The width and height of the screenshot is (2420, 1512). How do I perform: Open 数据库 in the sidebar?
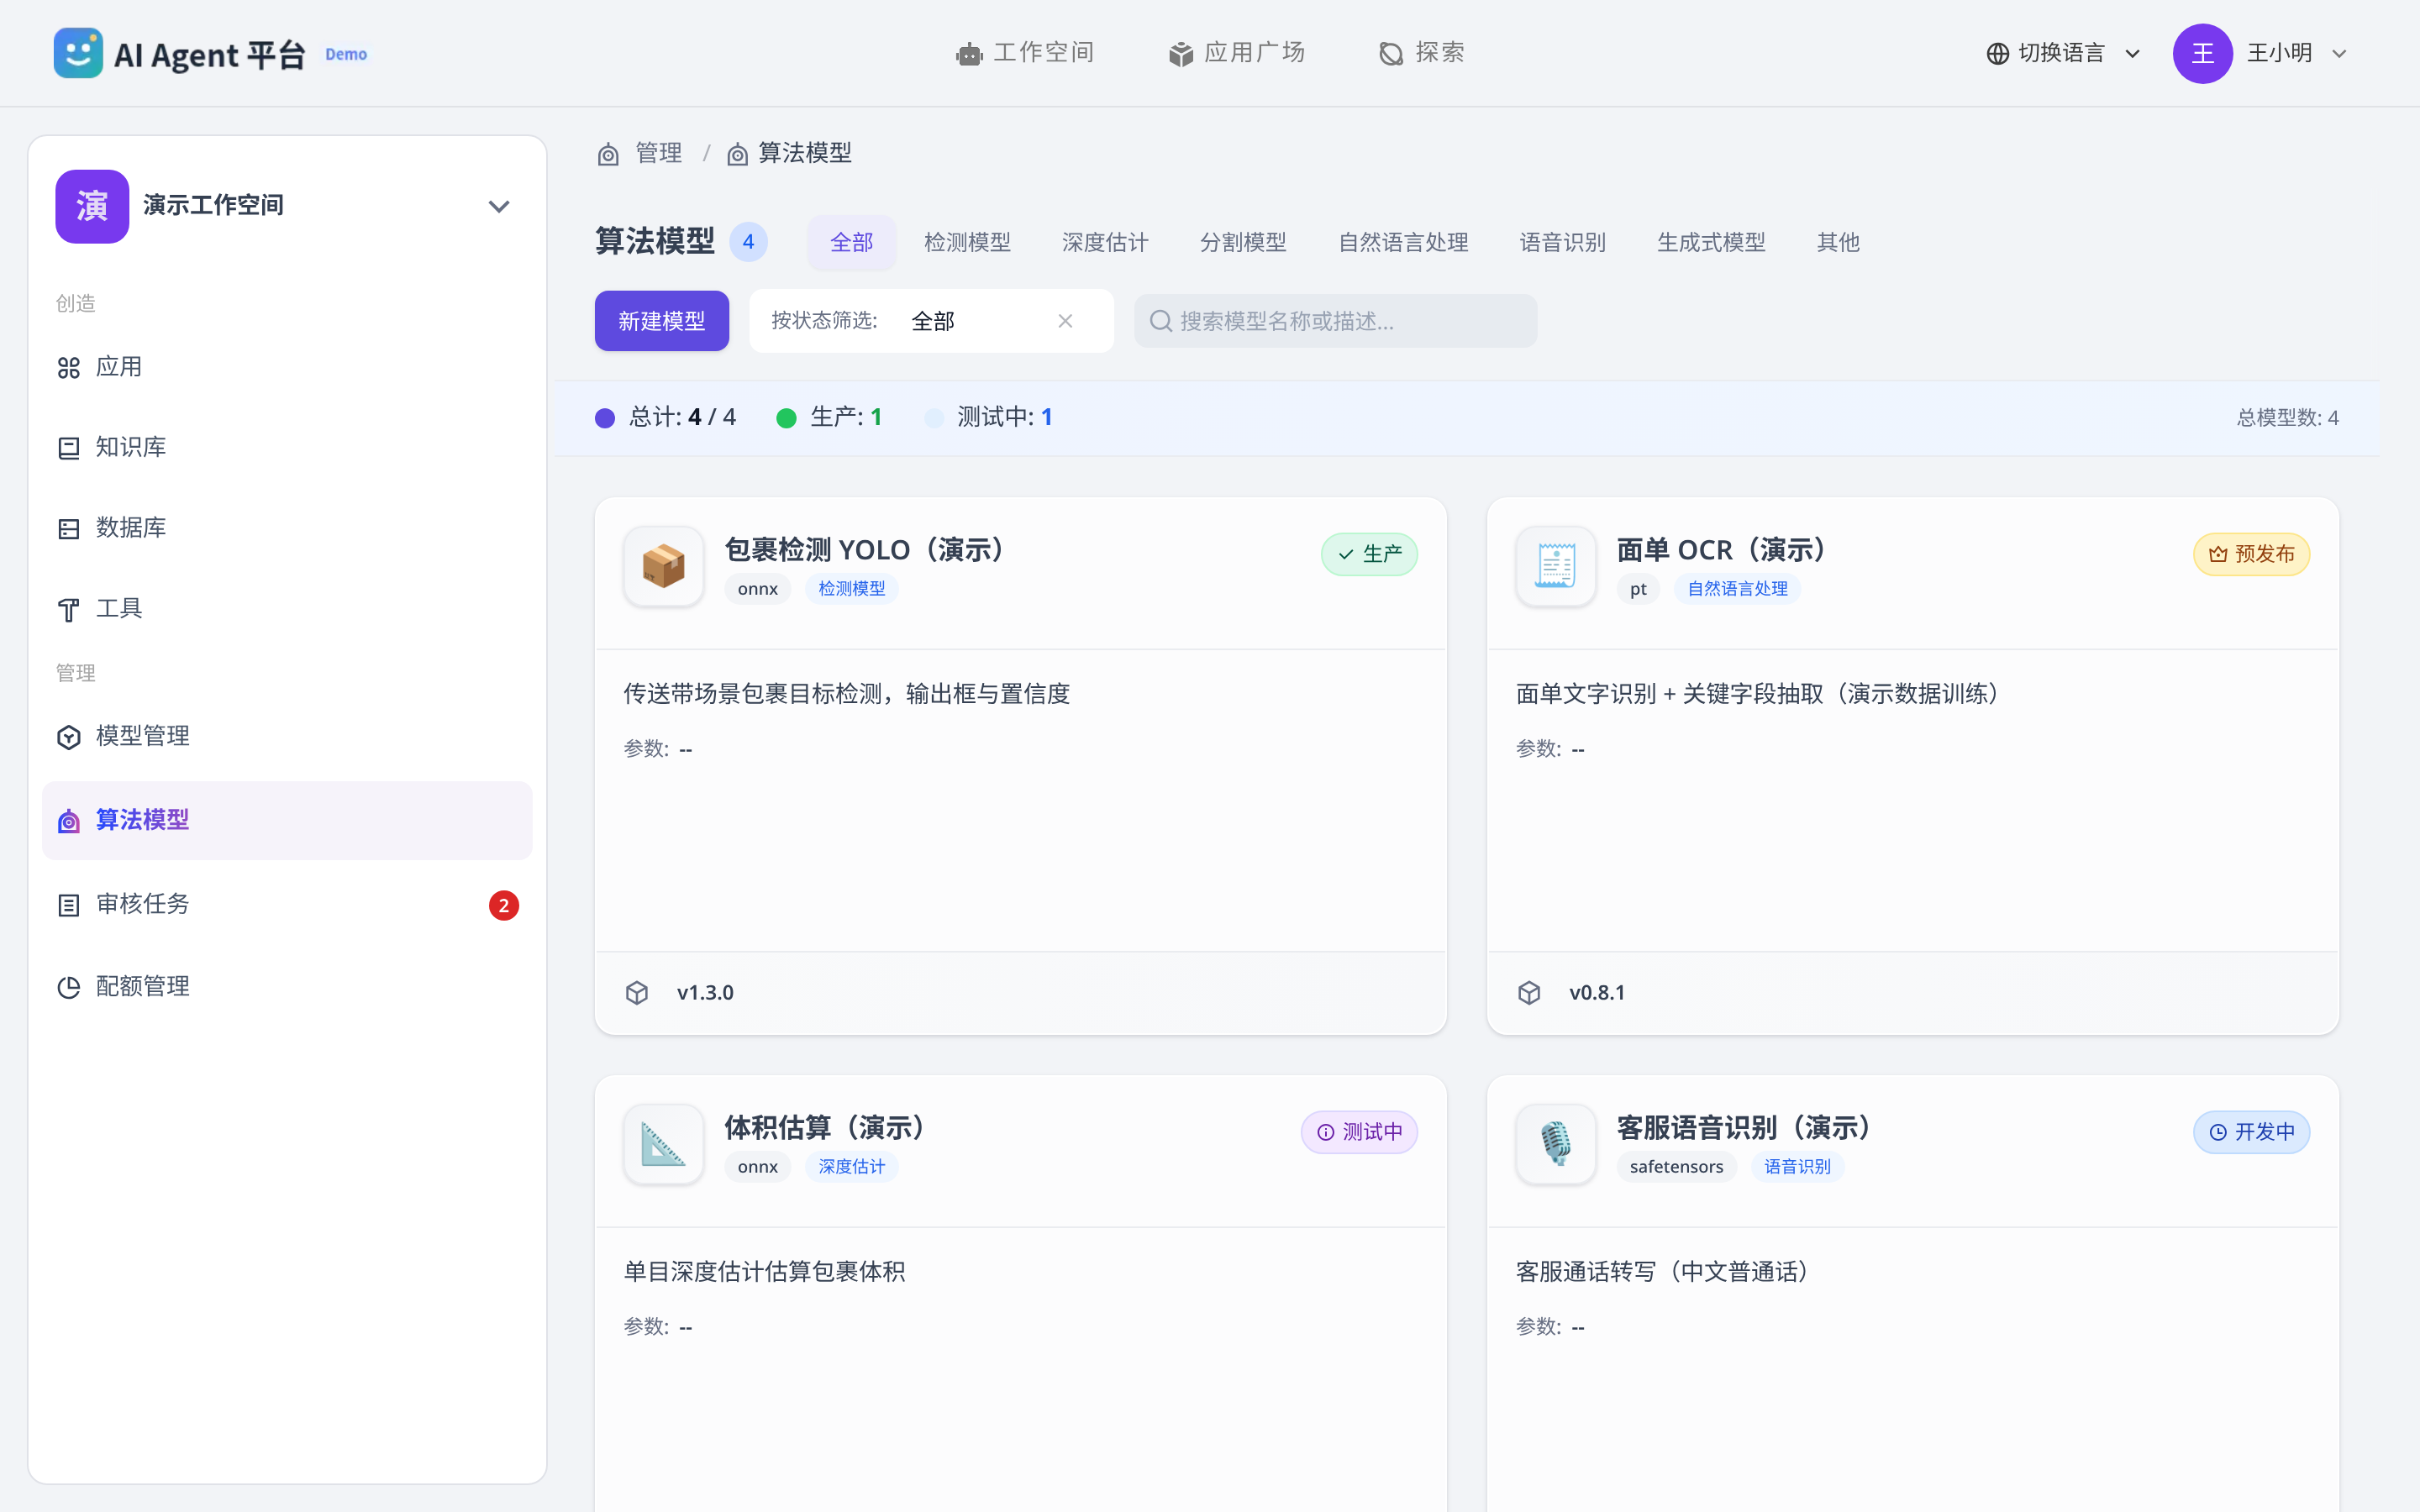287,528
